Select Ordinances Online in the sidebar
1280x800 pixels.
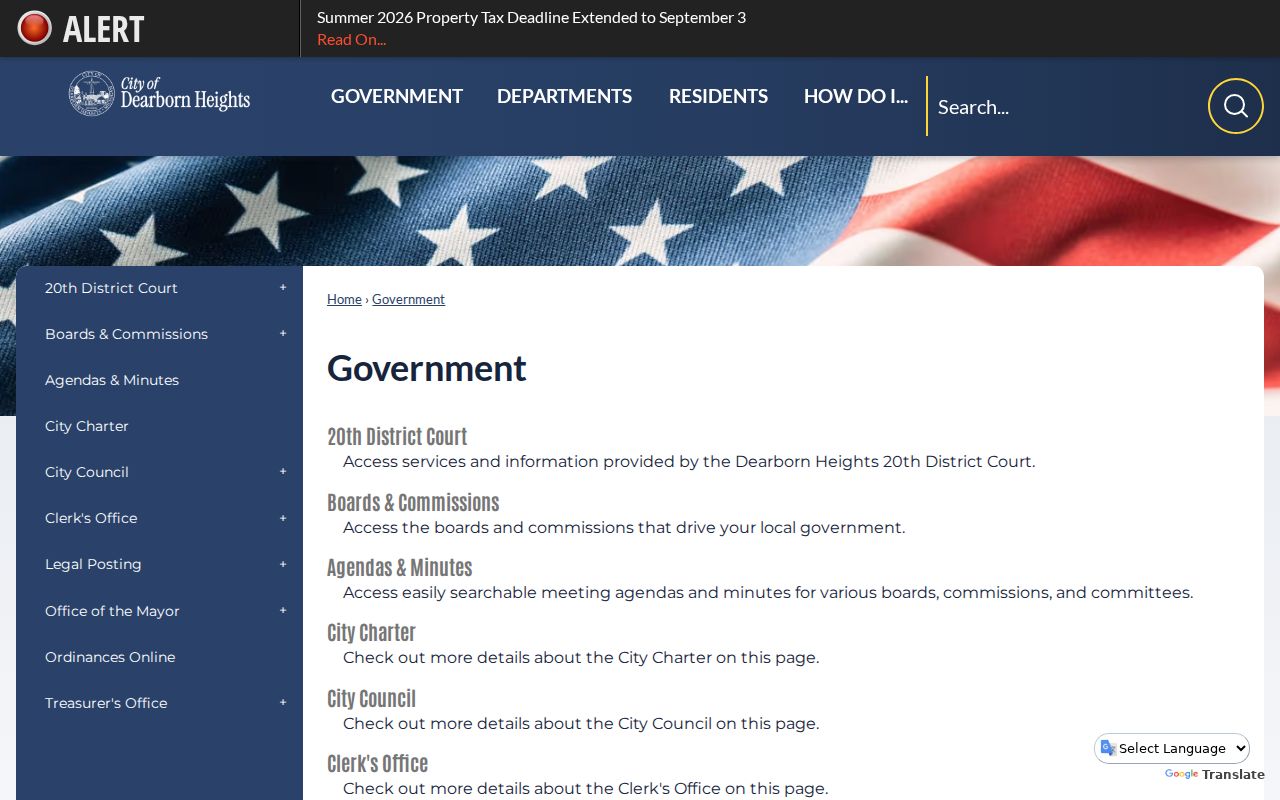click(110, 657)
